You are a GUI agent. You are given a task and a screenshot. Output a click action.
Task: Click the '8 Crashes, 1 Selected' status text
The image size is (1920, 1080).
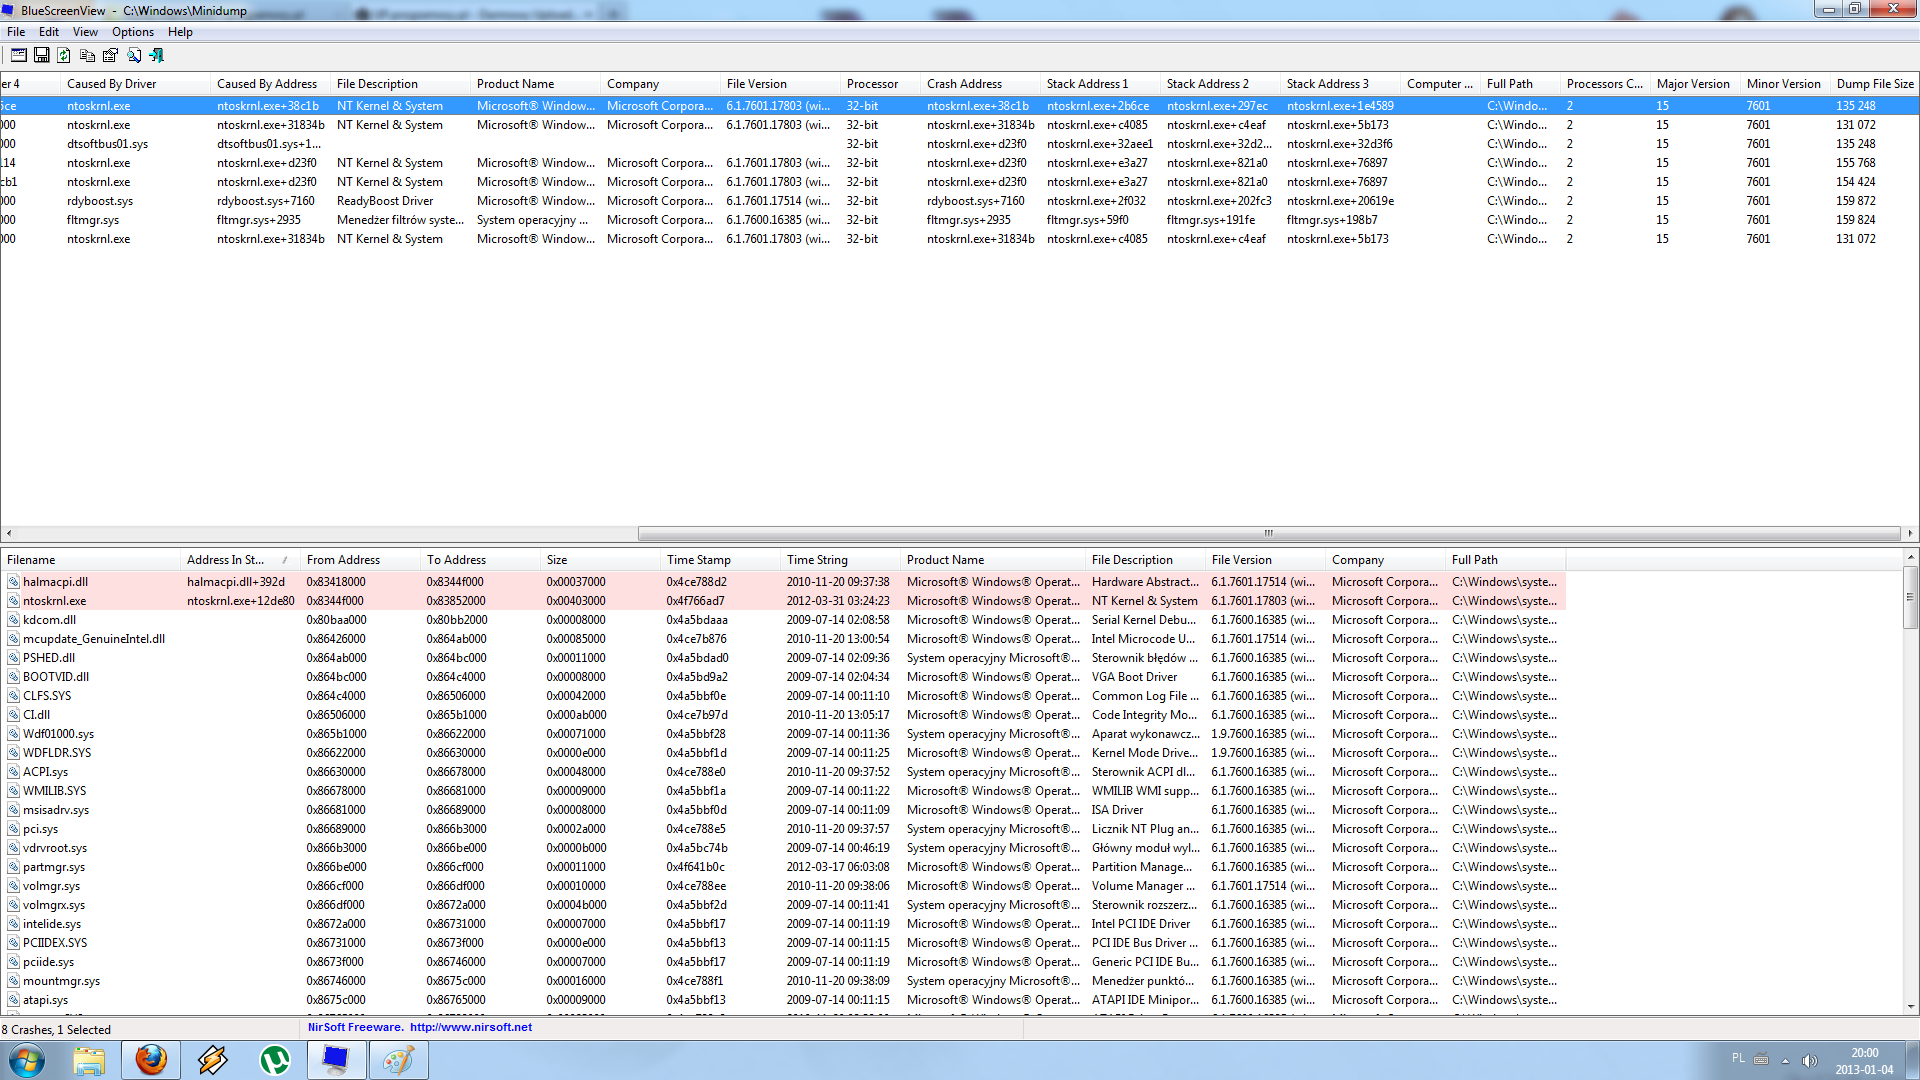pyautogui.click(x=57, y=1030)
